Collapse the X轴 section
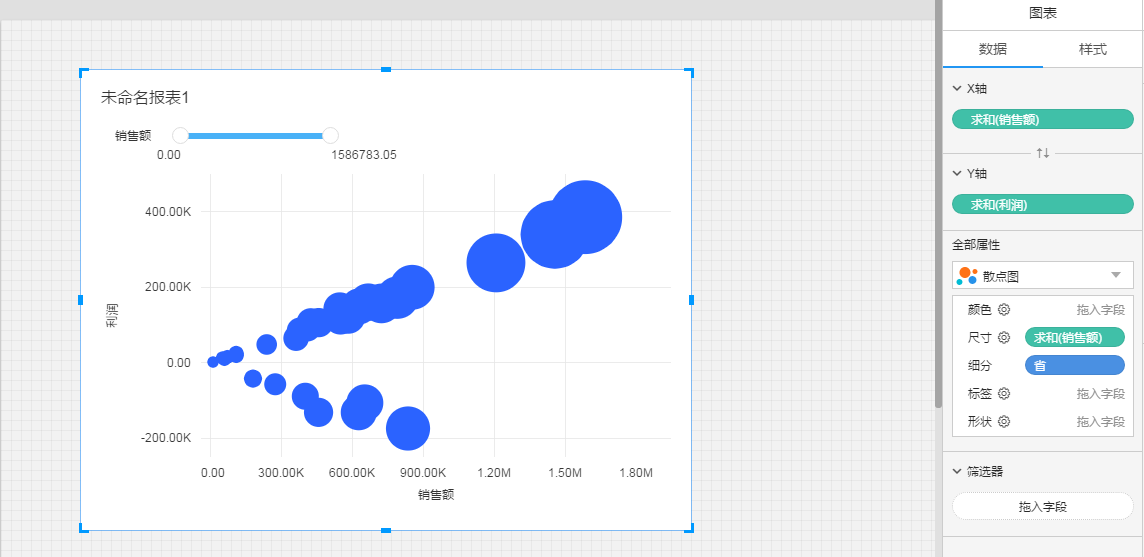 [956, 89]
